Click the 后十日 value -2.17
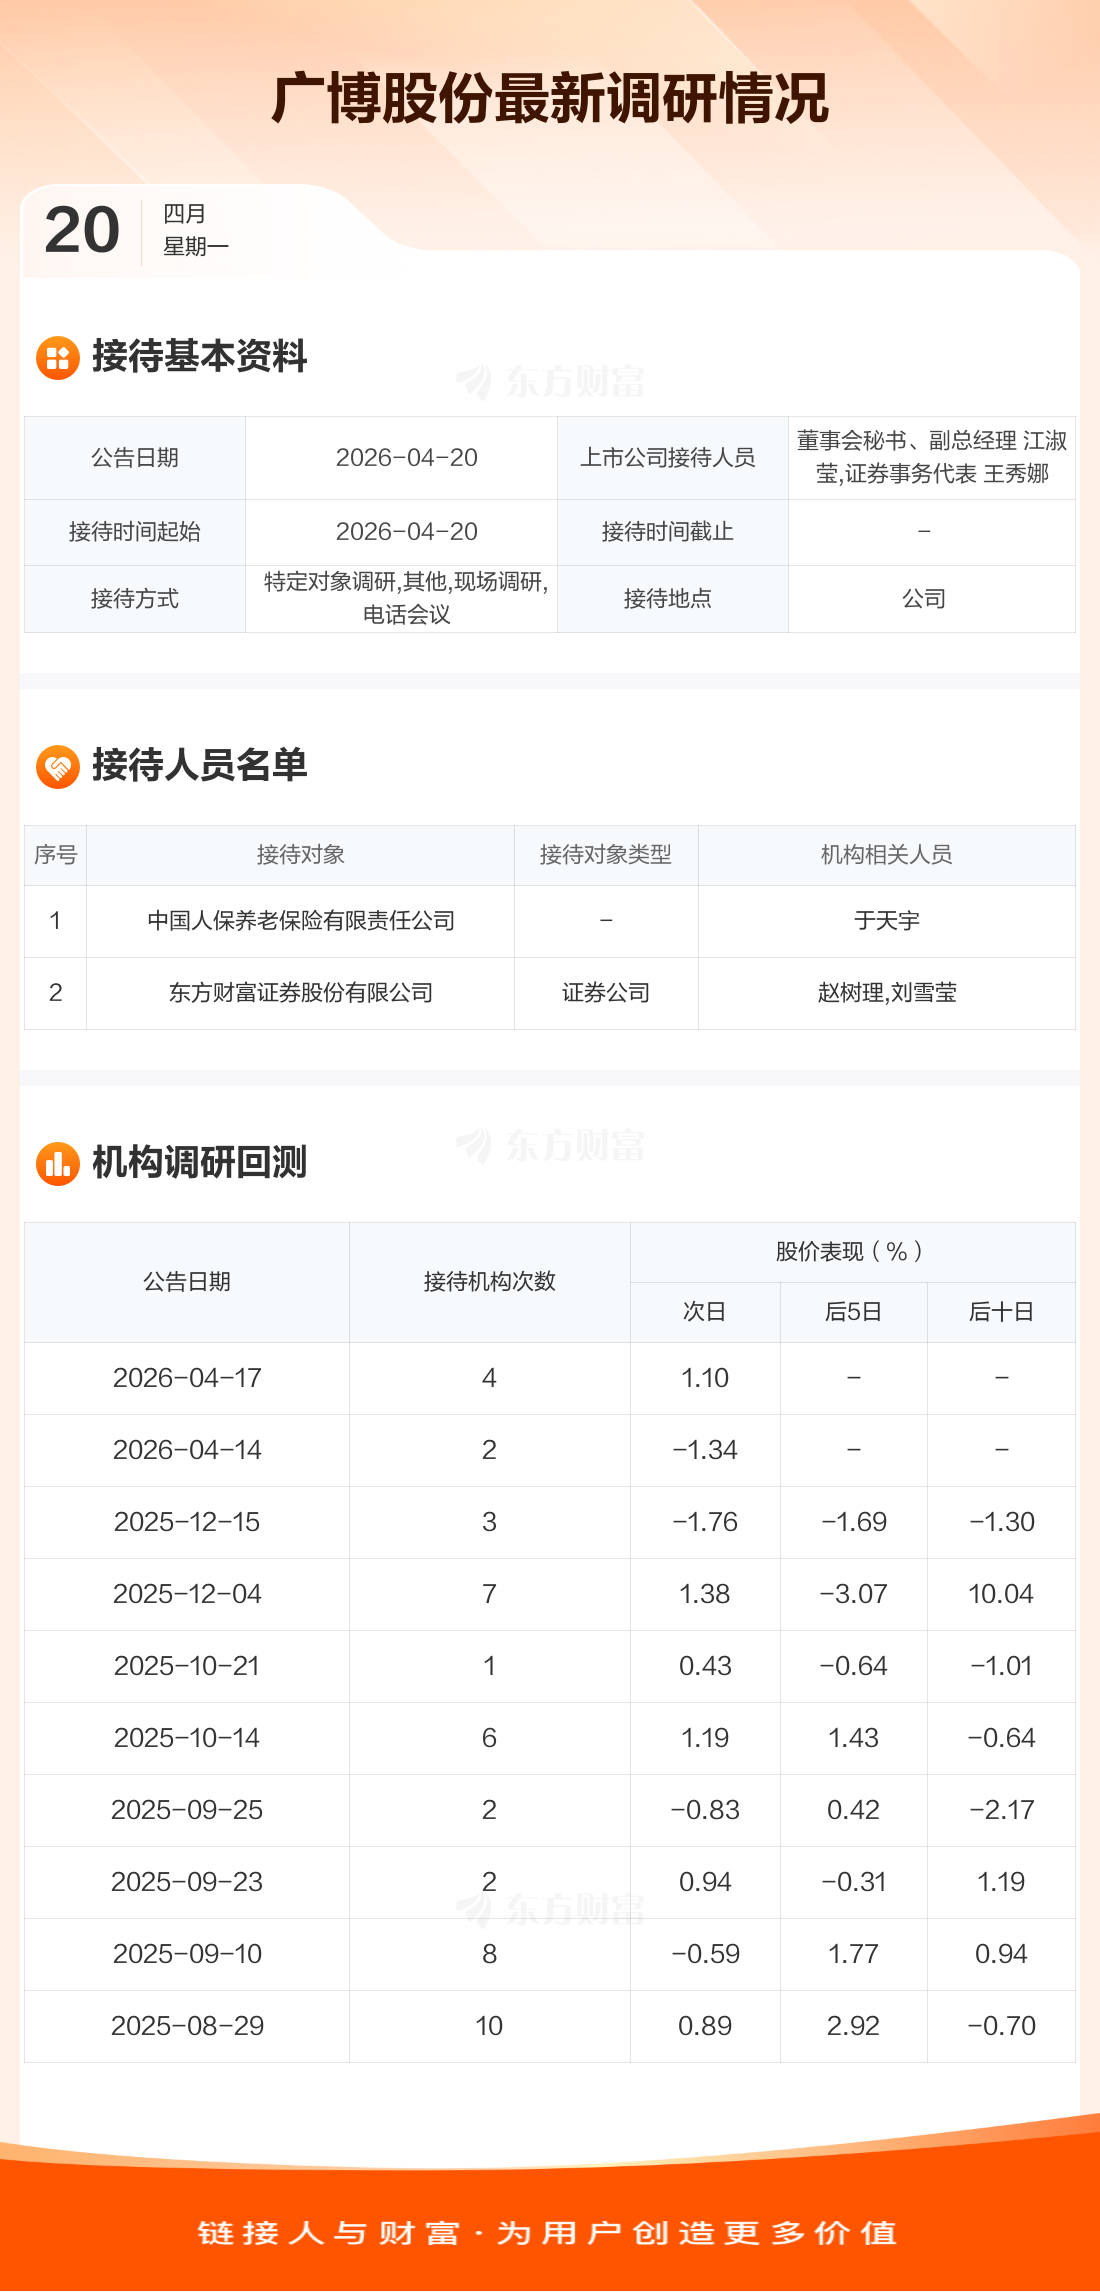 [1001, 1810]
